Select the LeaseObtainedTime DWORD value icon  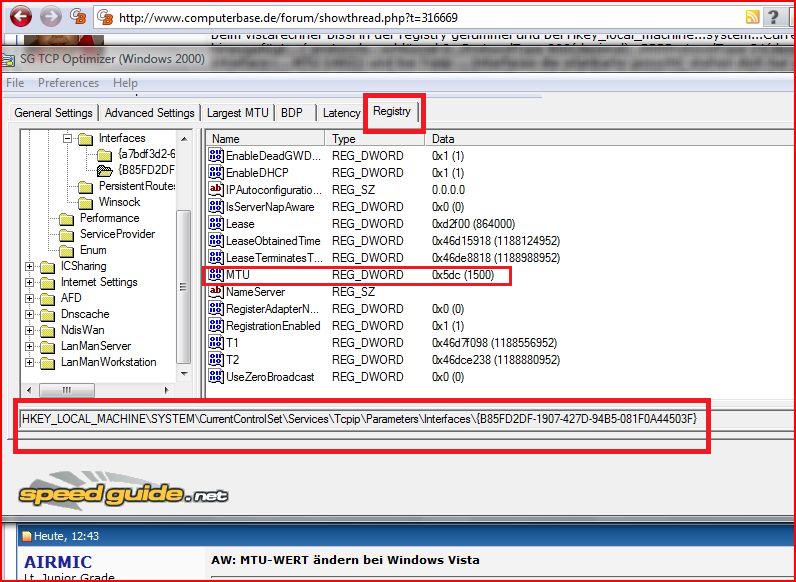point(216,240)
